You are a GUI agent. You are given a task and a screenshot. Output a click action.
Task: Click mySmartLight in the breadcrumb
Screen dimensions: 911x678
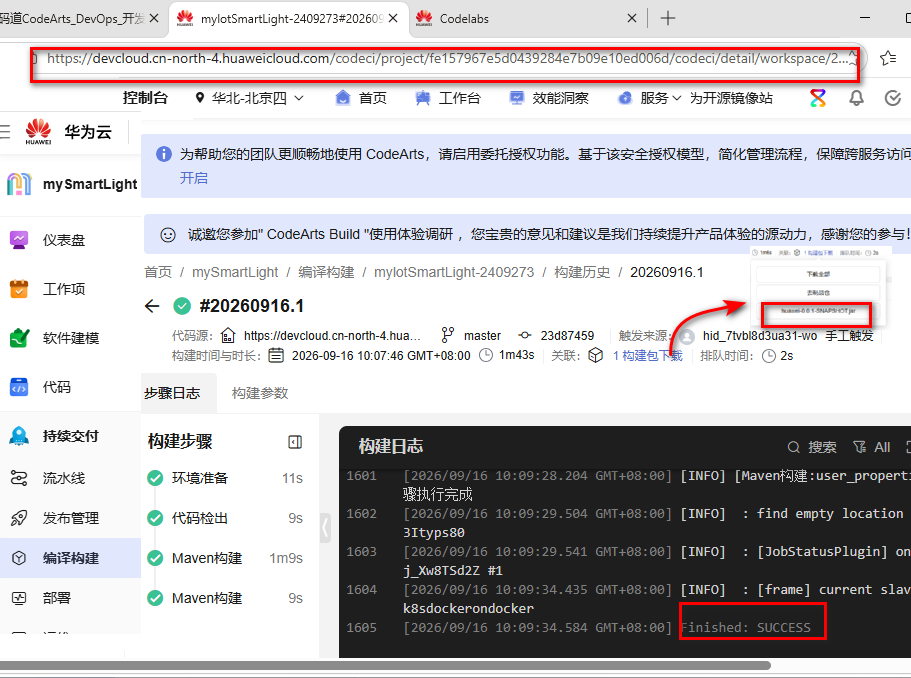[235, 272]
